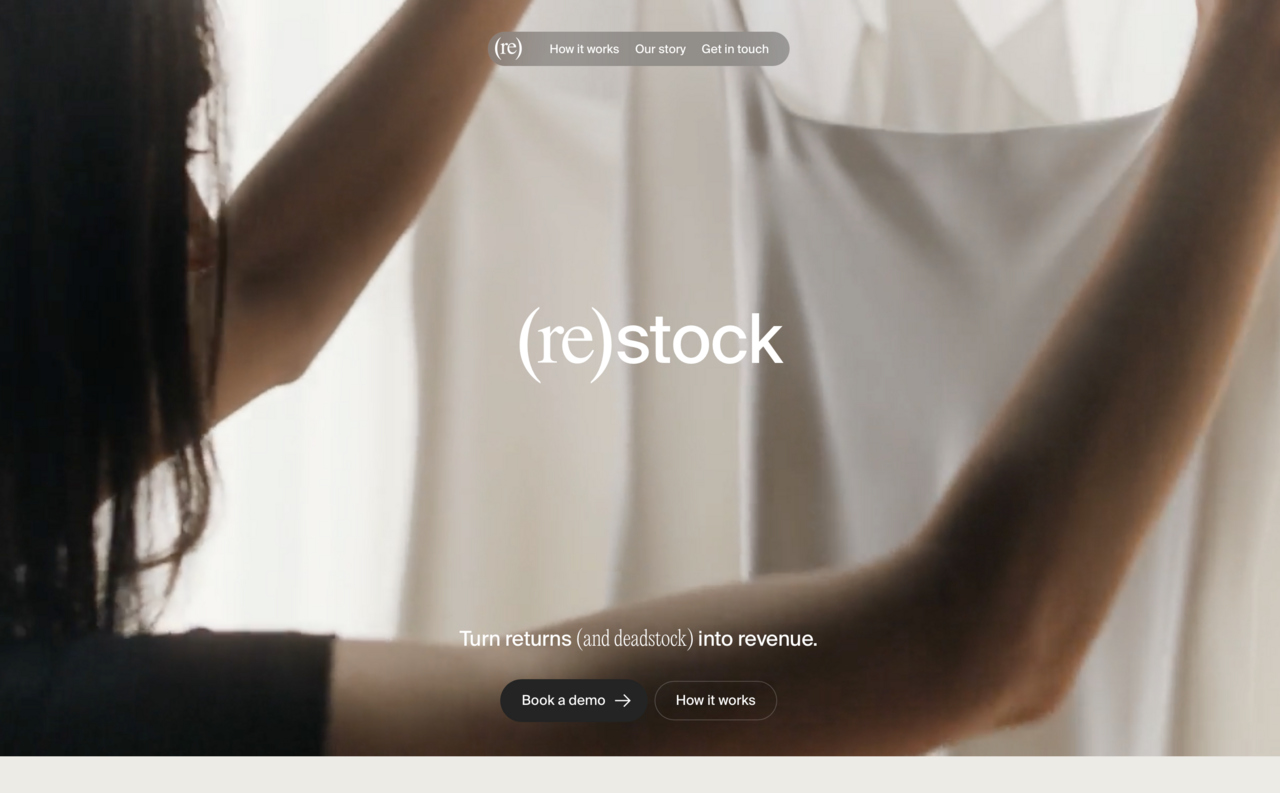Click the large (re)stock hero logo

650,344
